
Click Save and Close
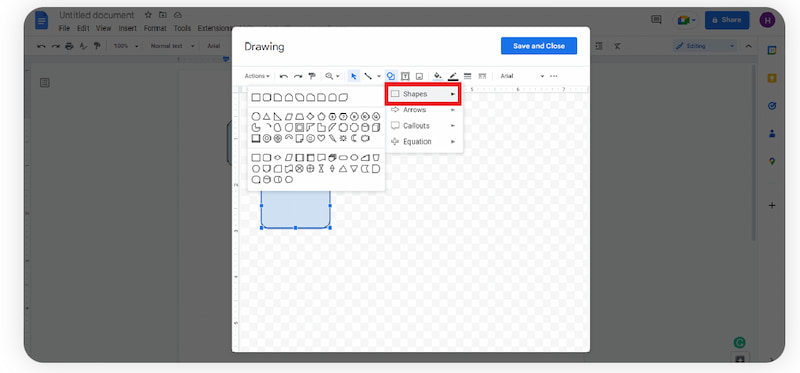tap(539, 45)
